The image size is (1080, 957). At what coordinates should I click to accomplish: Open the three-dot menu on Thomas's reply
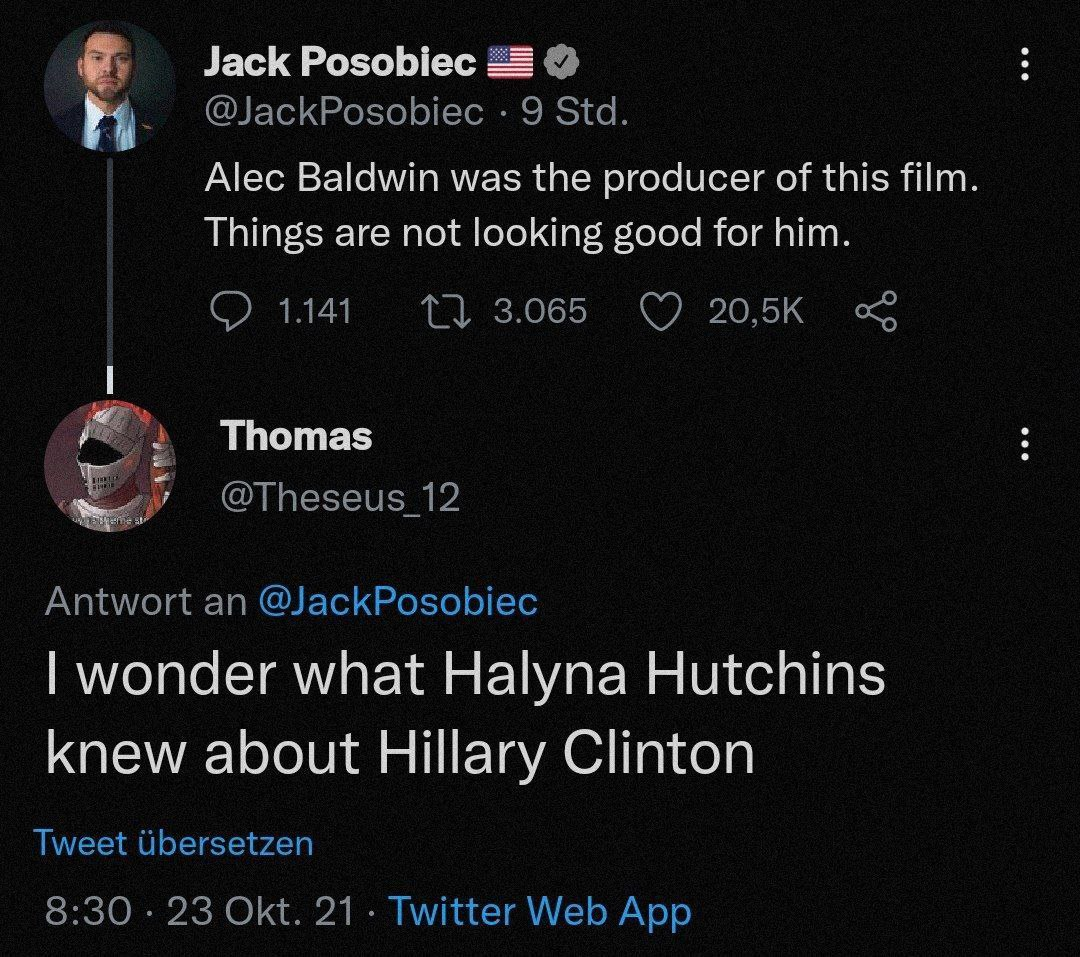(x=1022, y=445)
